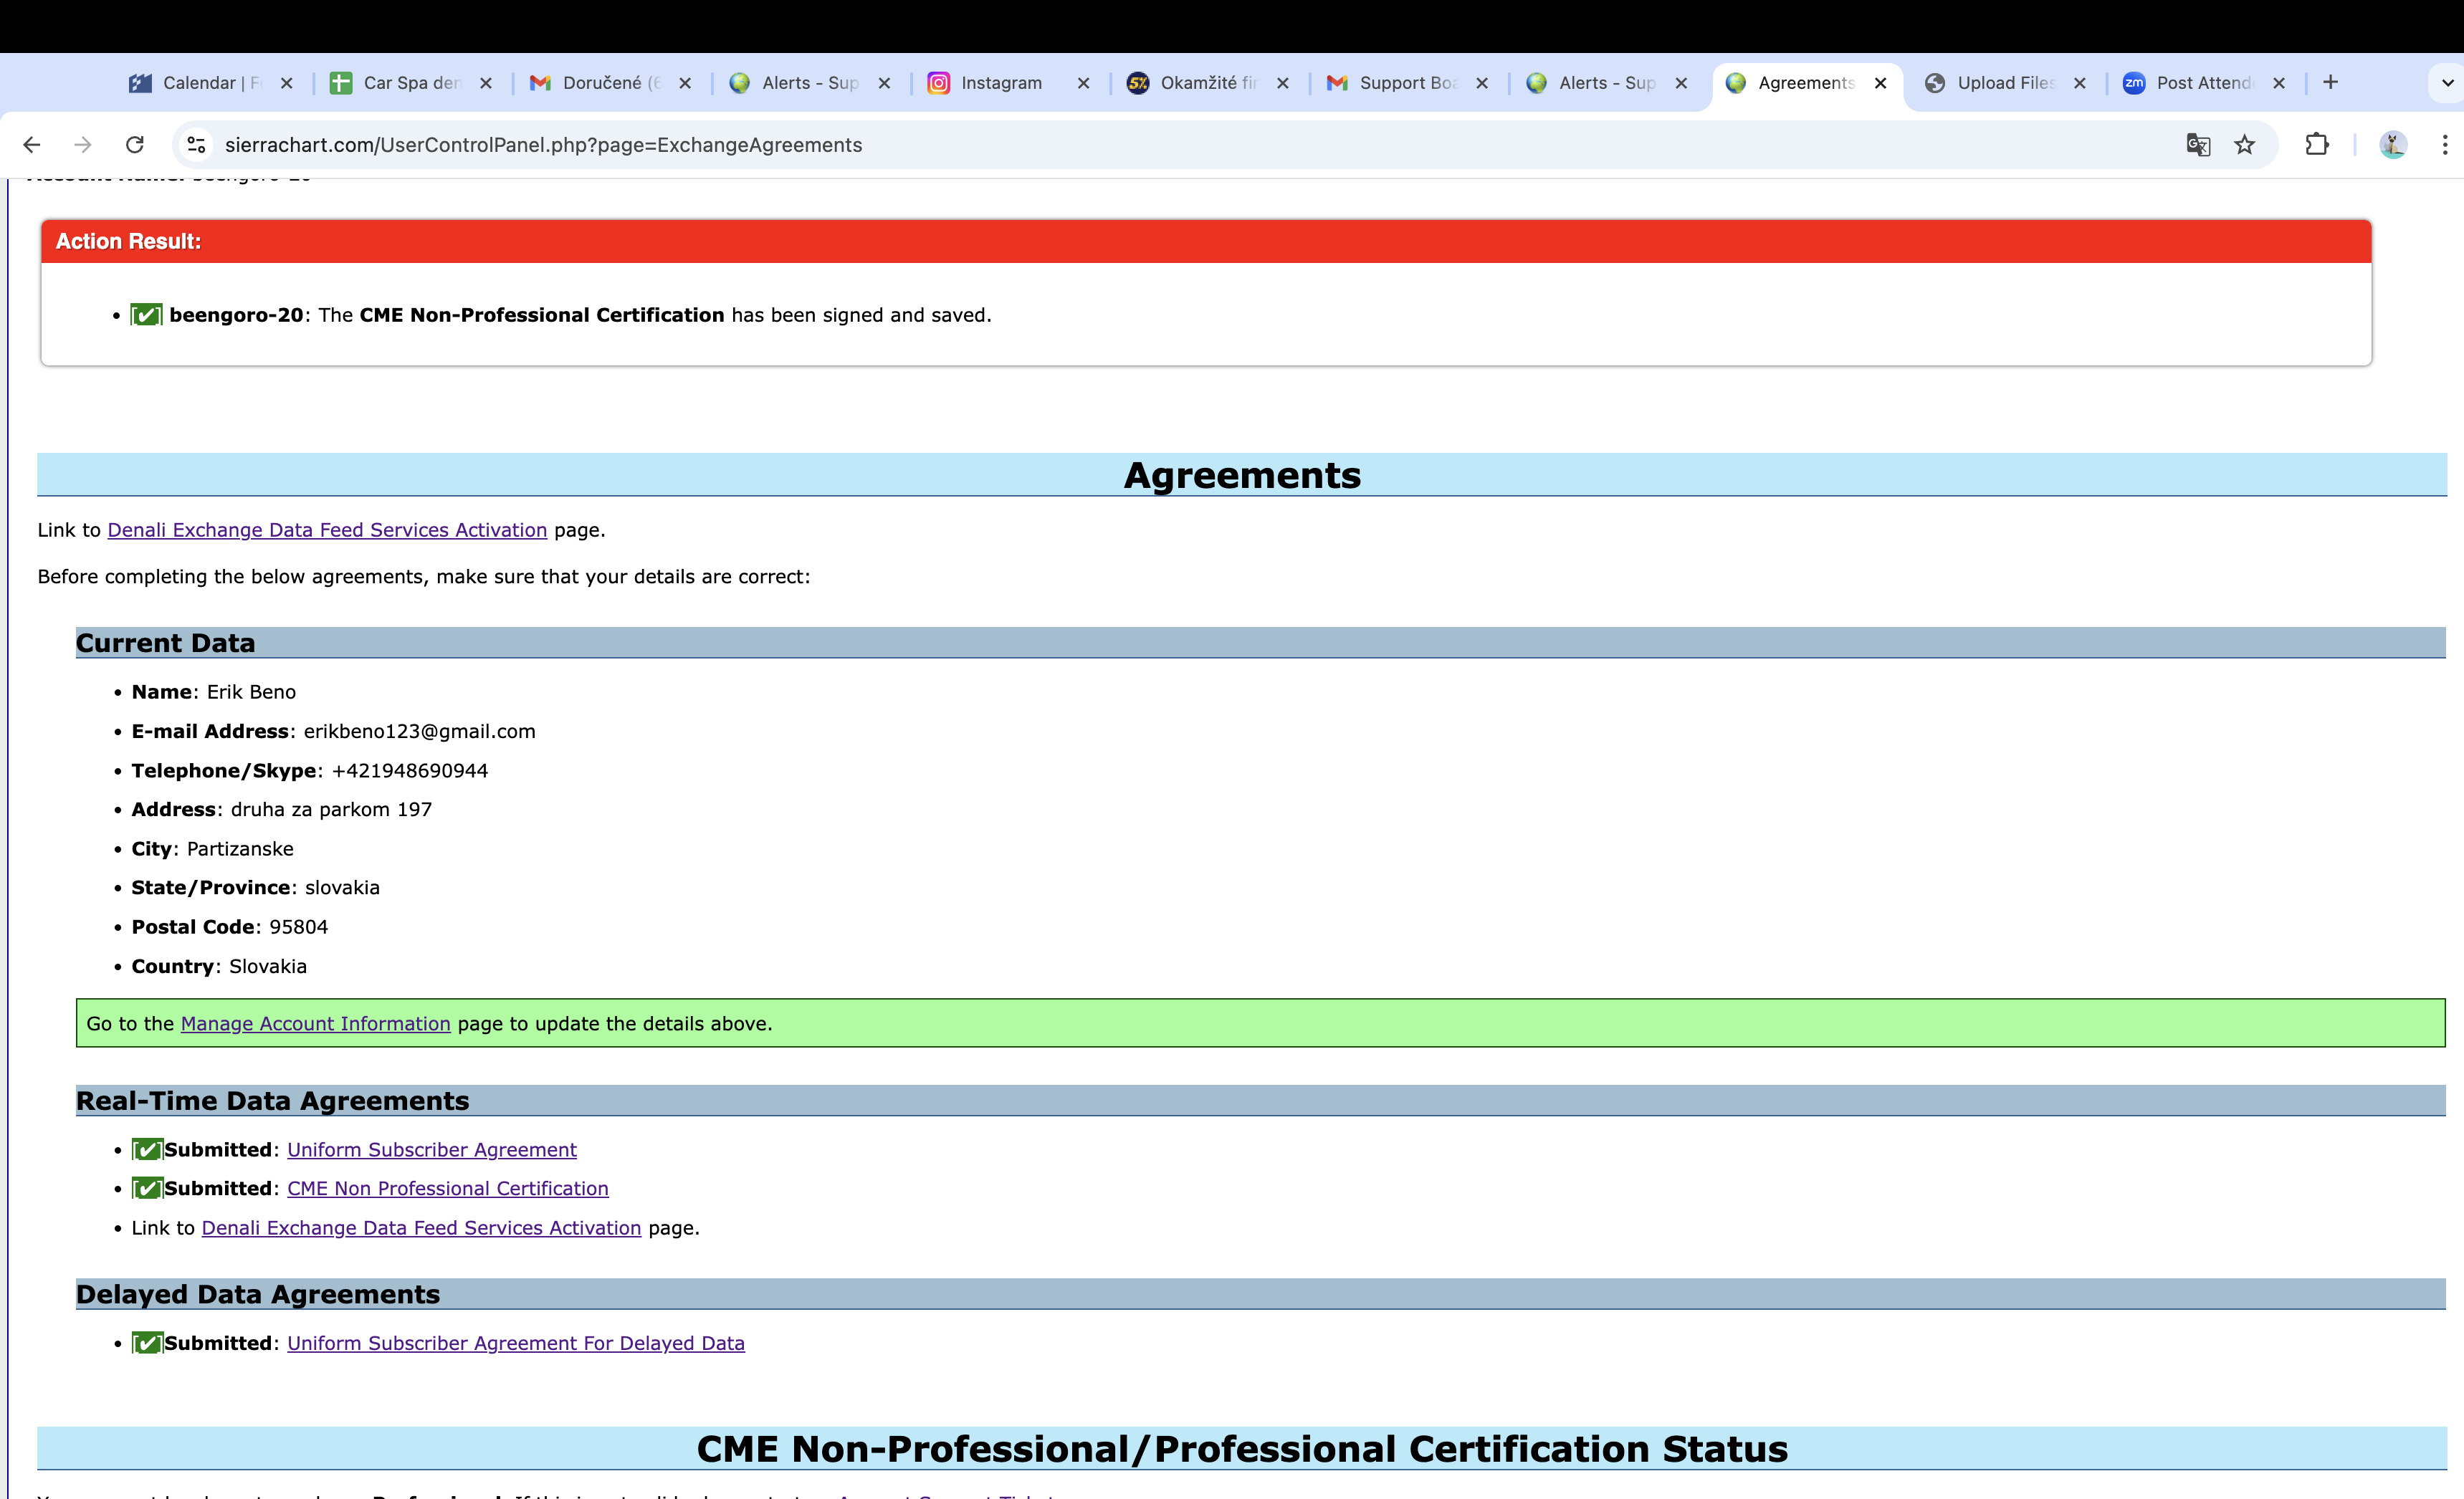Click the browser back arrow
Viewport: 2464px width, 1499px height.
click(32, 145)
